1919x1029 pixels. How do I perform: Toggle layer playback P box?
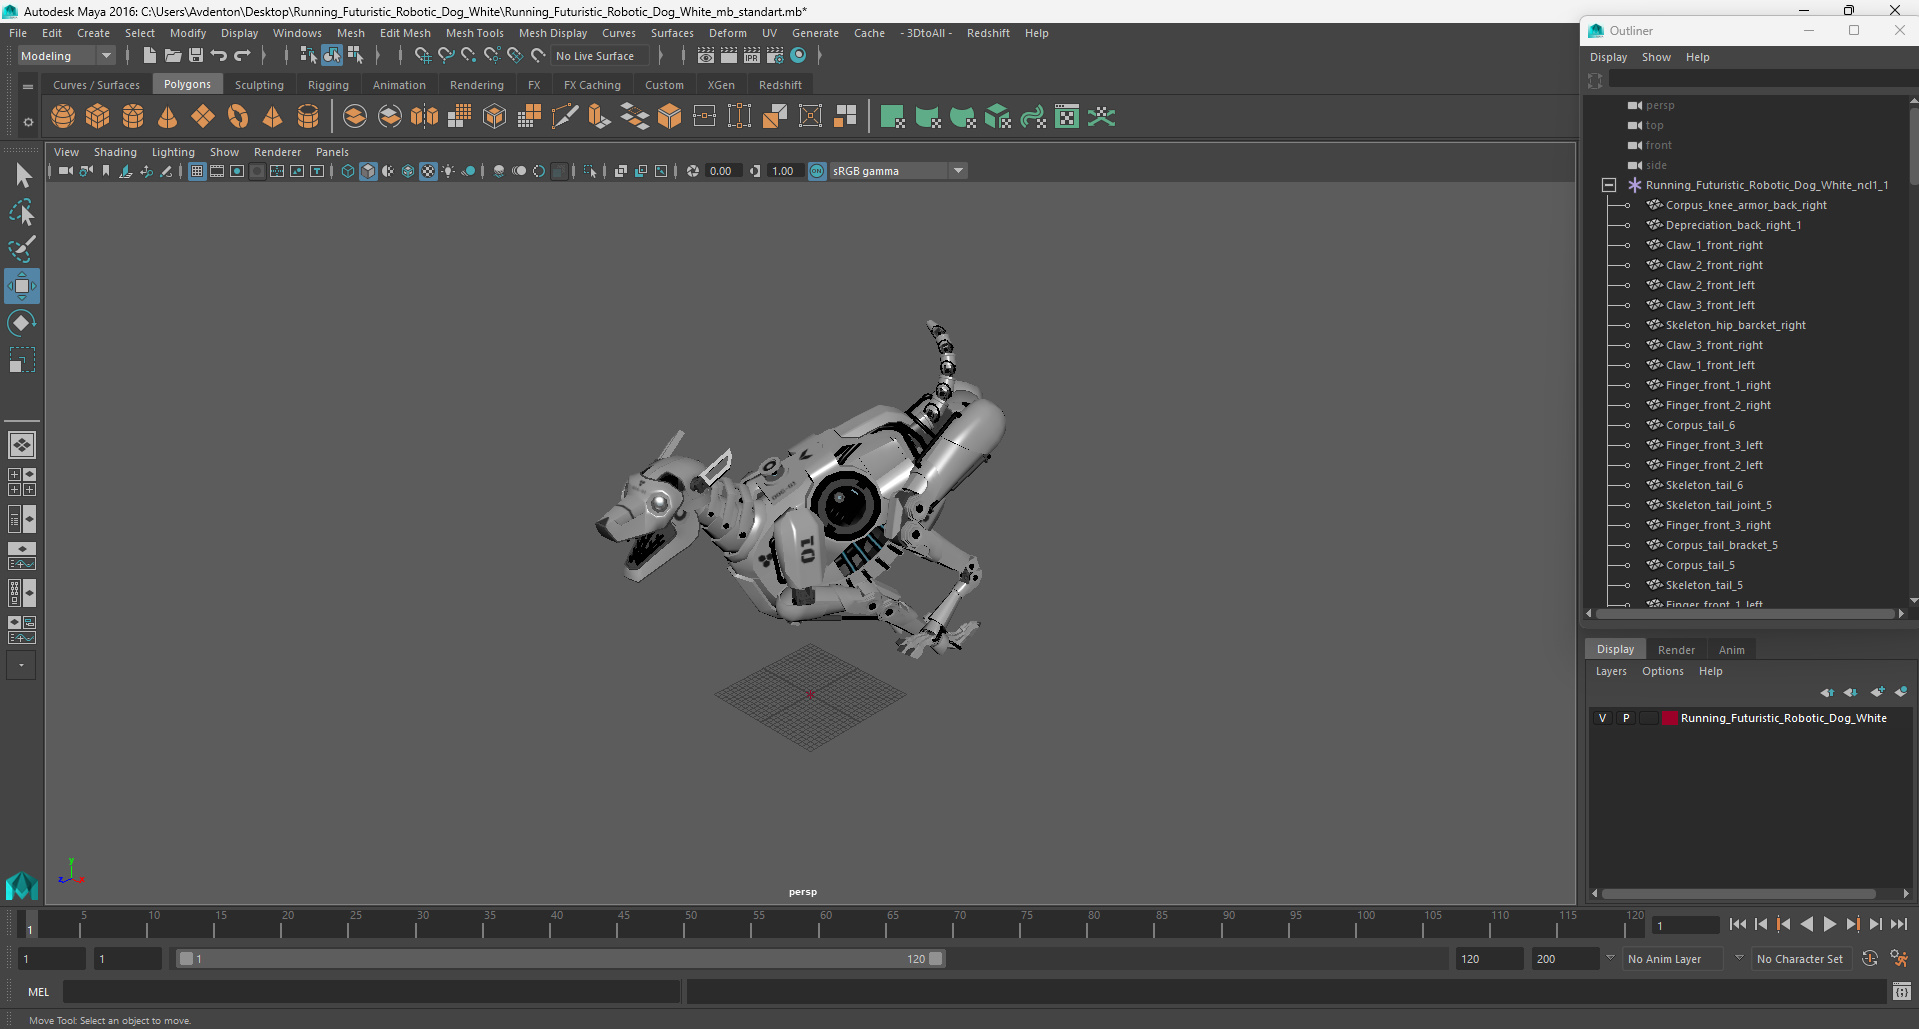pyautogui.click(x=1626, y=718)
